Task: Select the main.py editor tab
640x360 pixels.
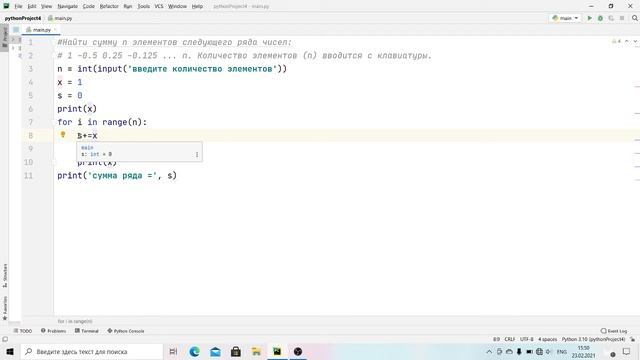Action: pyautogui.click(x=41, y=30)
